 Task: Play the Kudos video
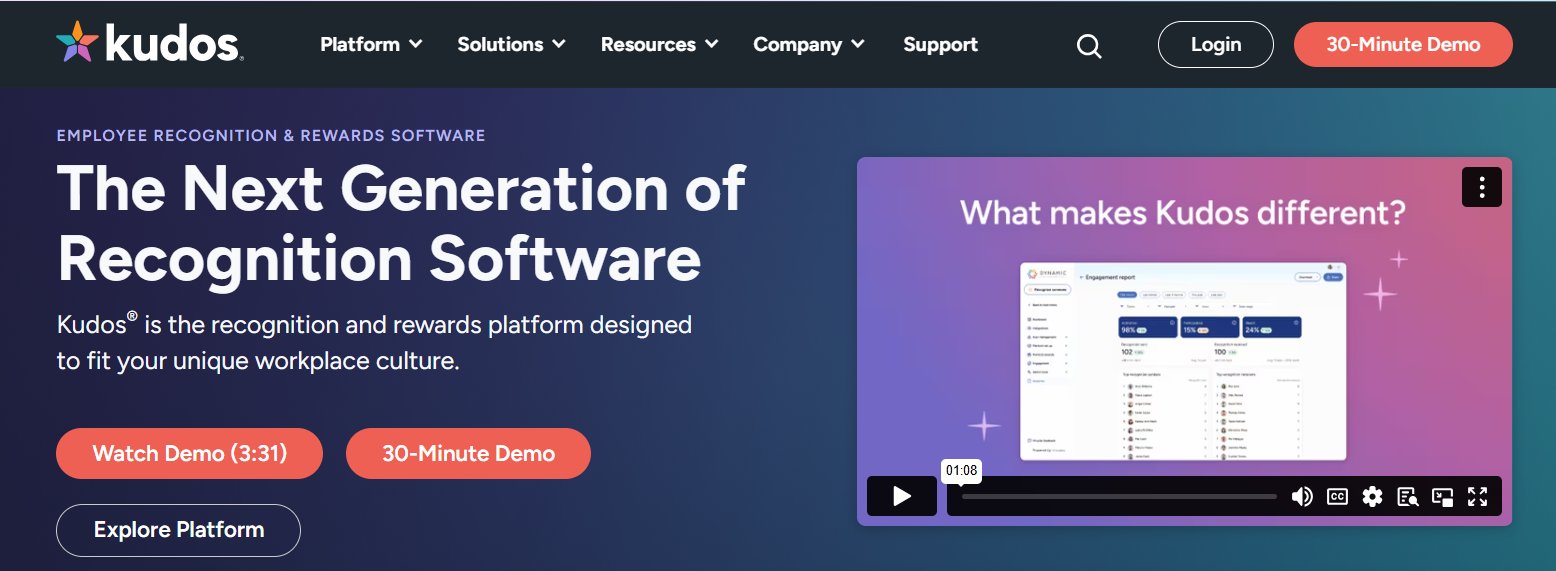tap(902, 496)
